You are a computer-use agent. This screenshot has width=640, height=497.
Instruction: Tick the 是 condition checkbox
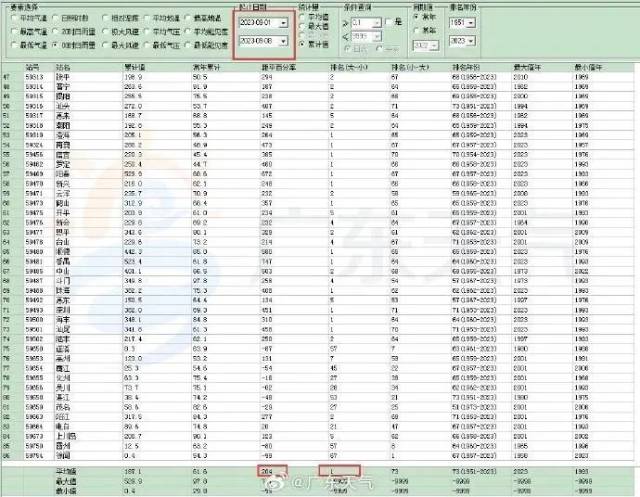pyautogui.click(x=388, y=22)
